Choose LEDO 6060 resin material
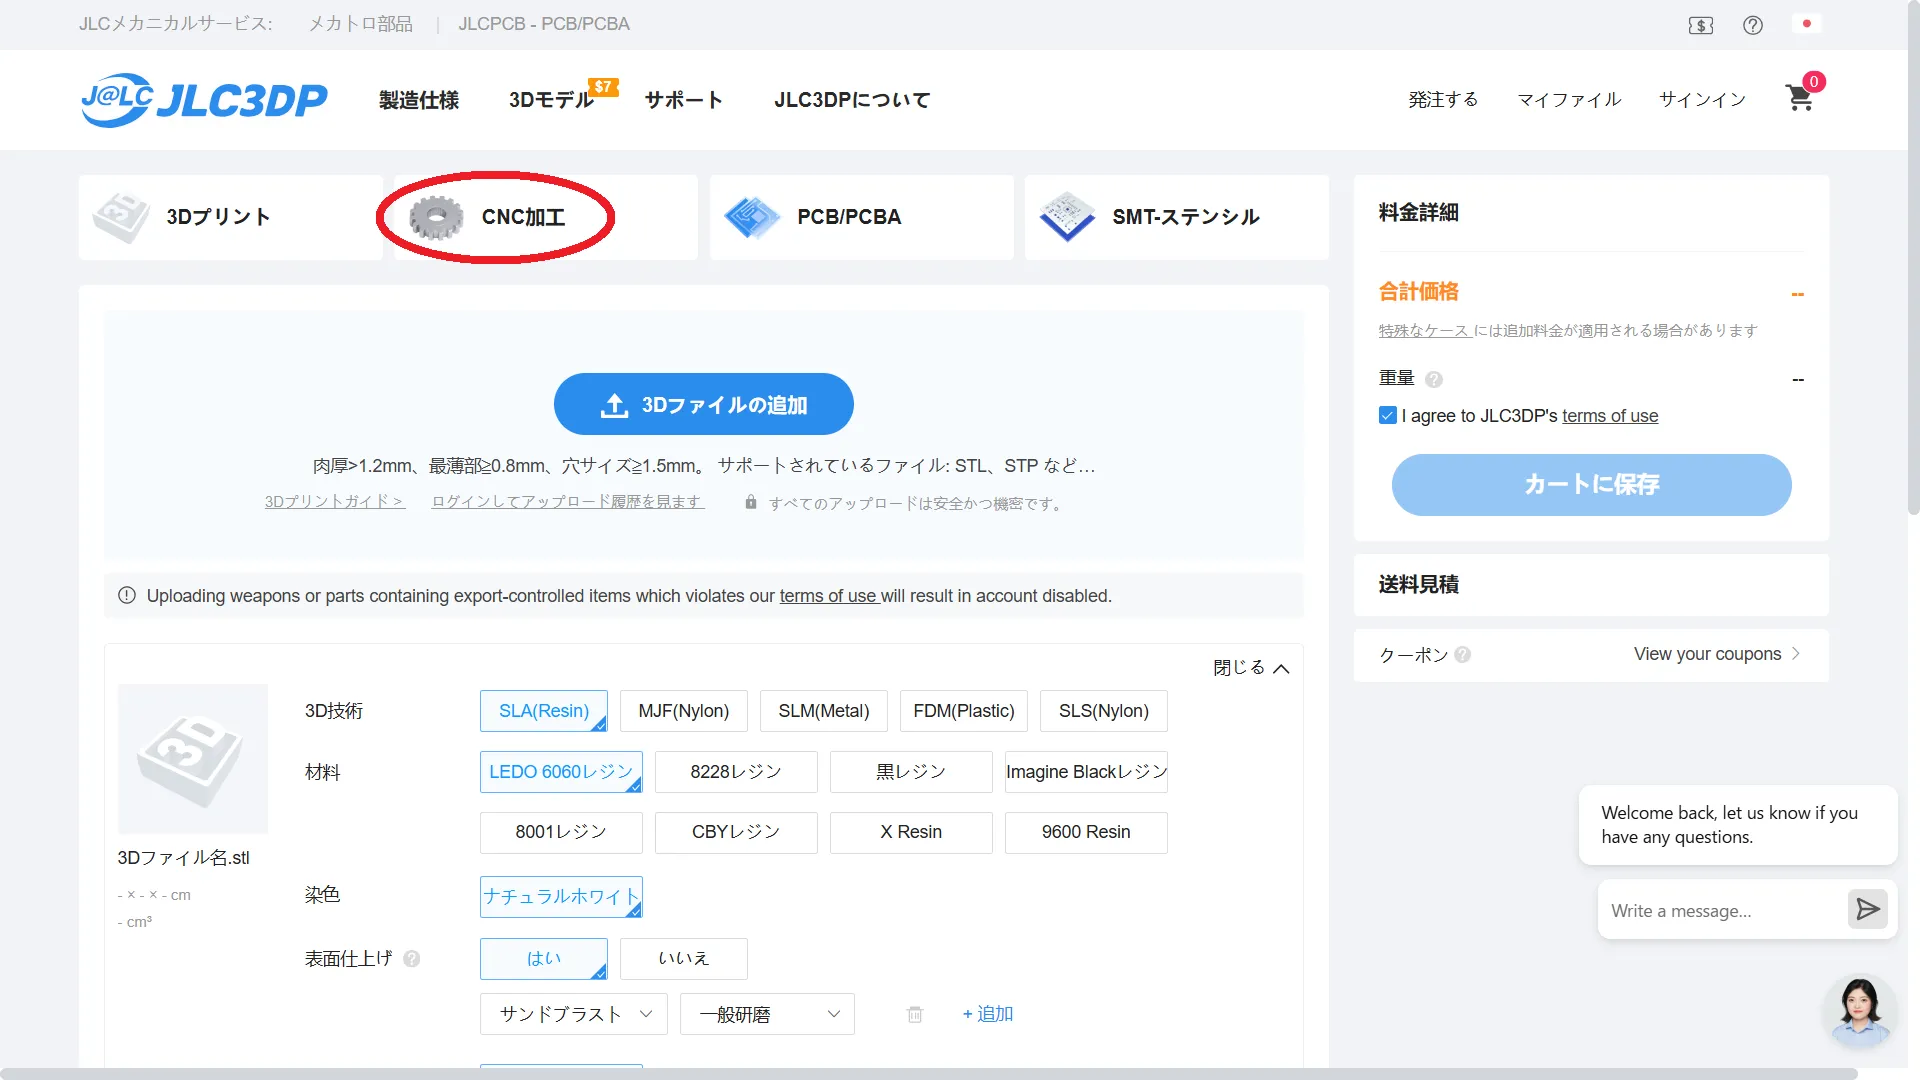The image size is (1920, 1080). click(x=561, y=772)
